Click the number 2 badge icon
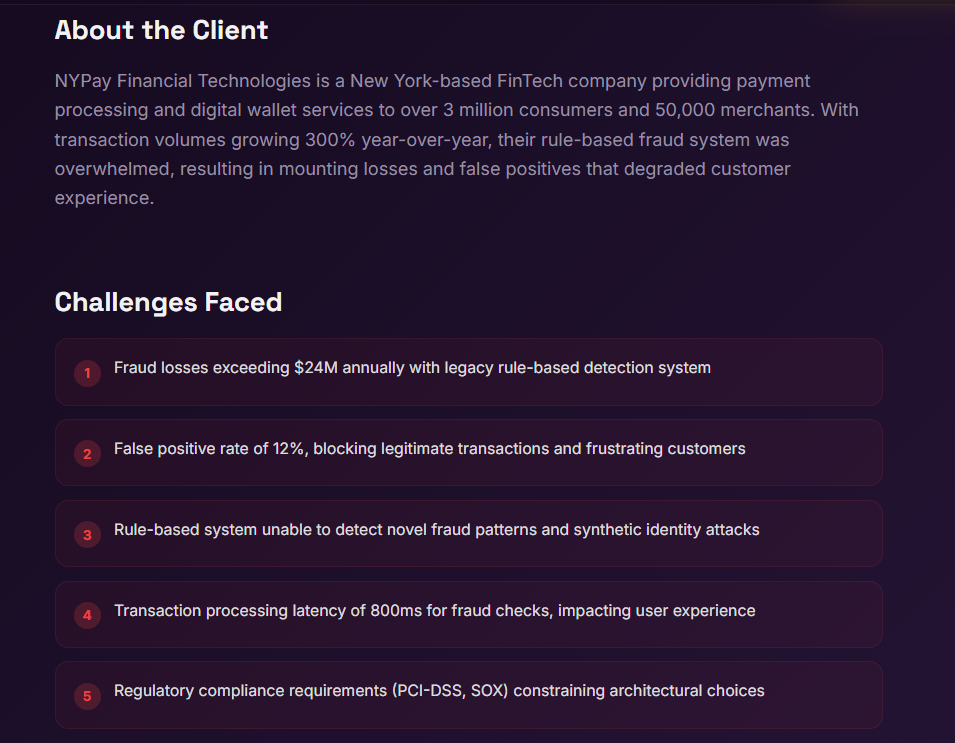 click(87, 454)
